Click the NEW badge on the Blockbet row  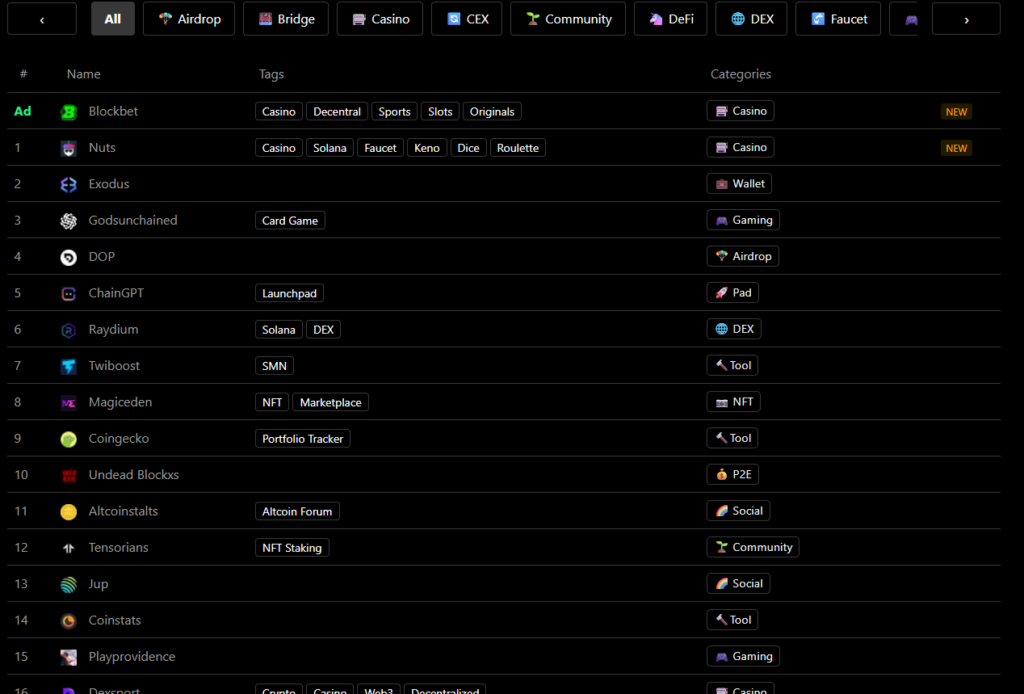(x=956, y=111)
